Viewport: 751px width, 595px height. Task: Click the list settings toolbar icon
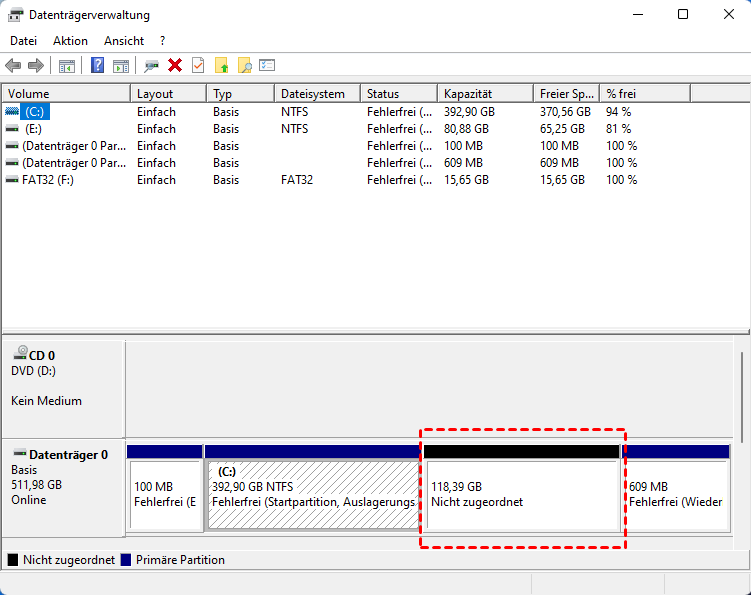pyautogui.click(x=267, y=65)
